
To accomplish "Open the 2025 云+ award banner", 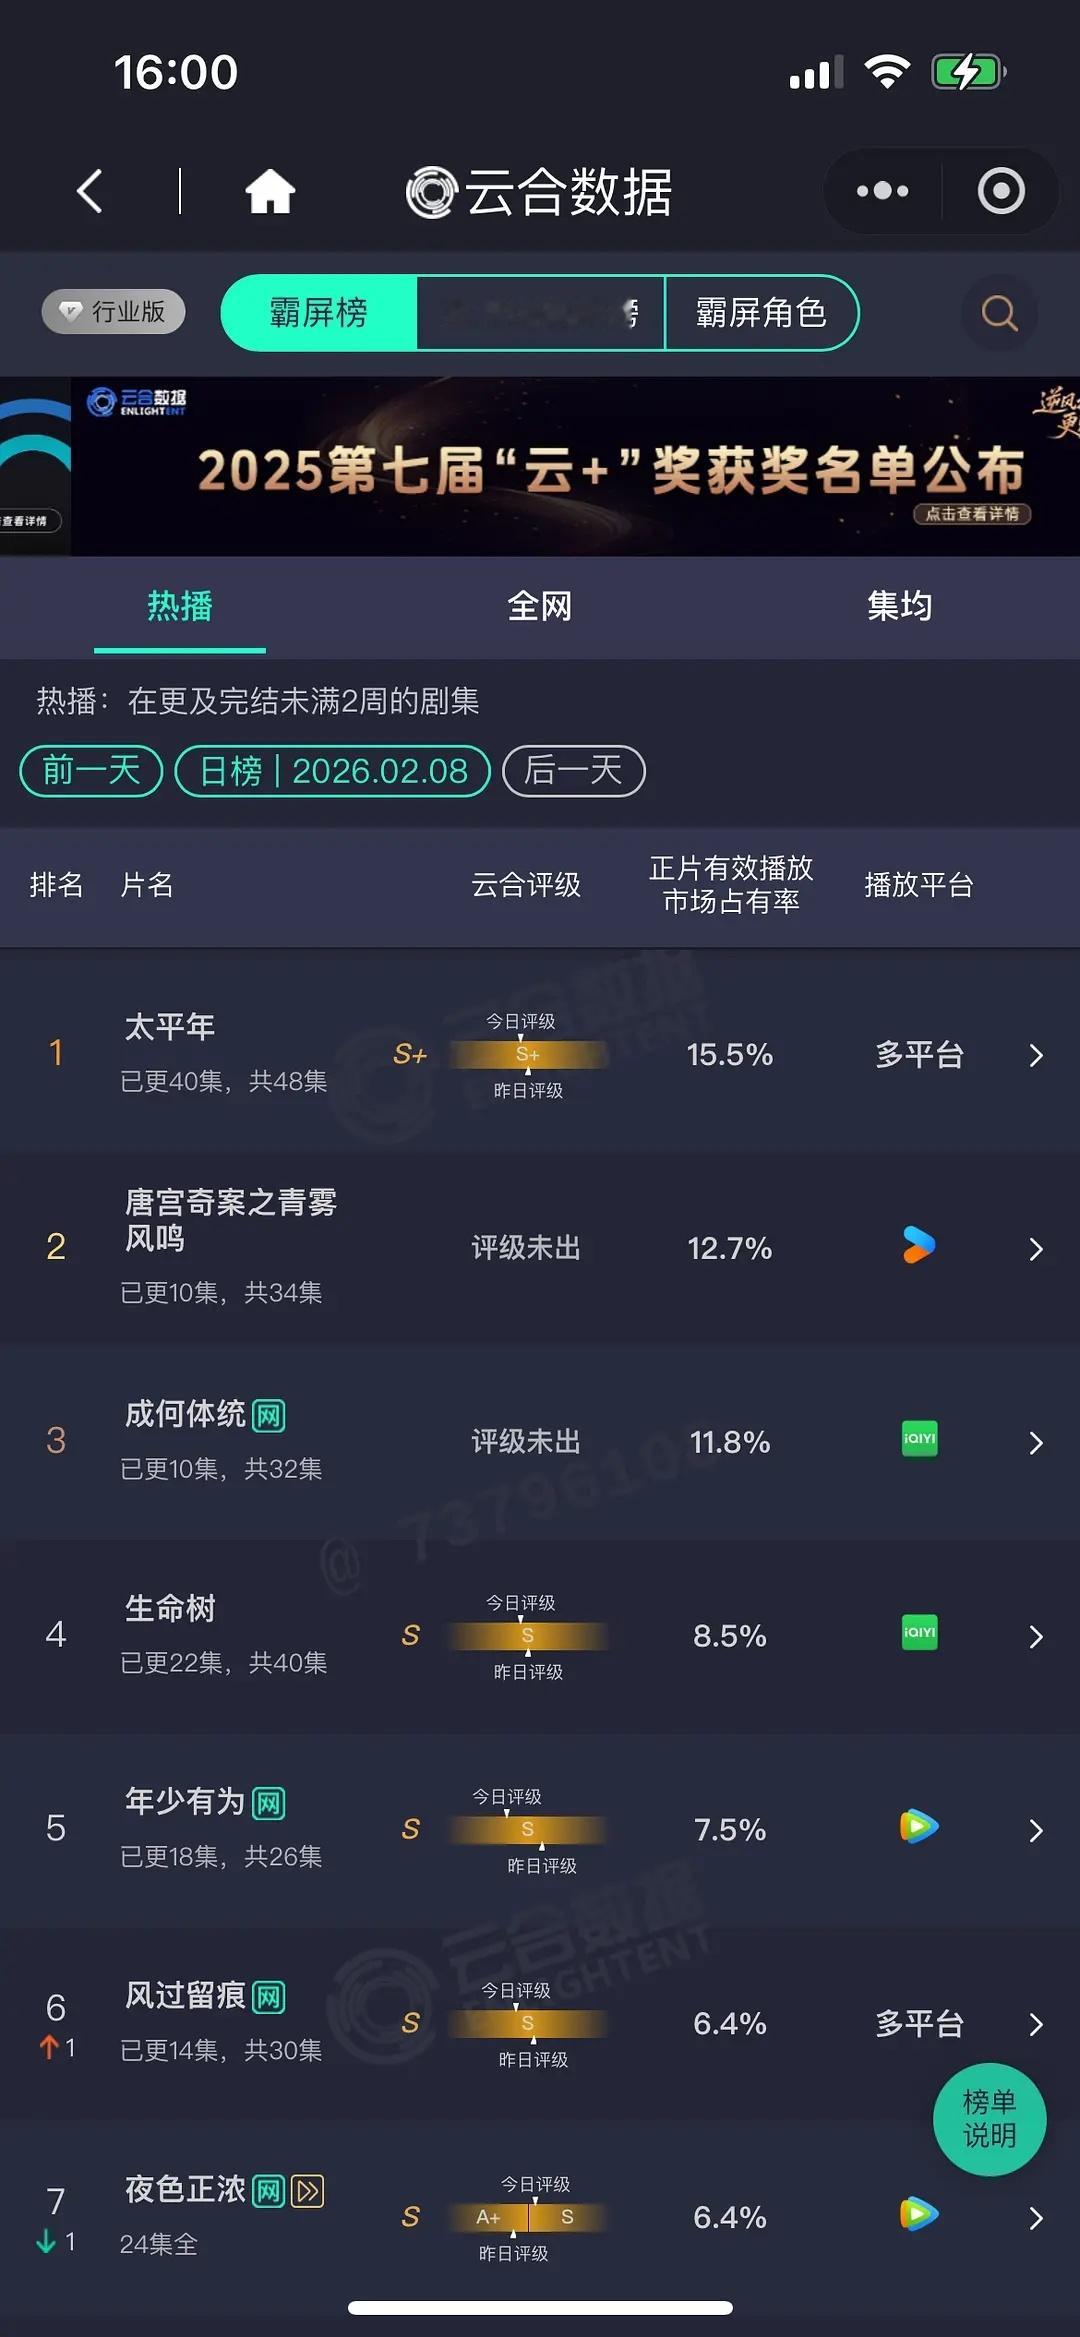I will 540,464.
